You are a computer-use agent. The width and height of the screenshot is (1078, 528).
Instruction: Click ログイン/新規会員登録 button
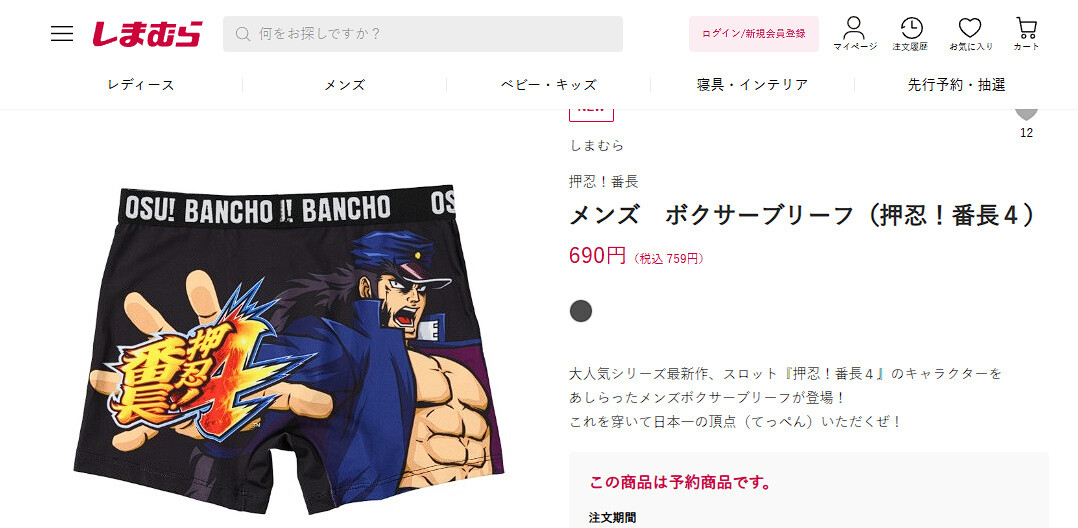(x=754, y=34)
